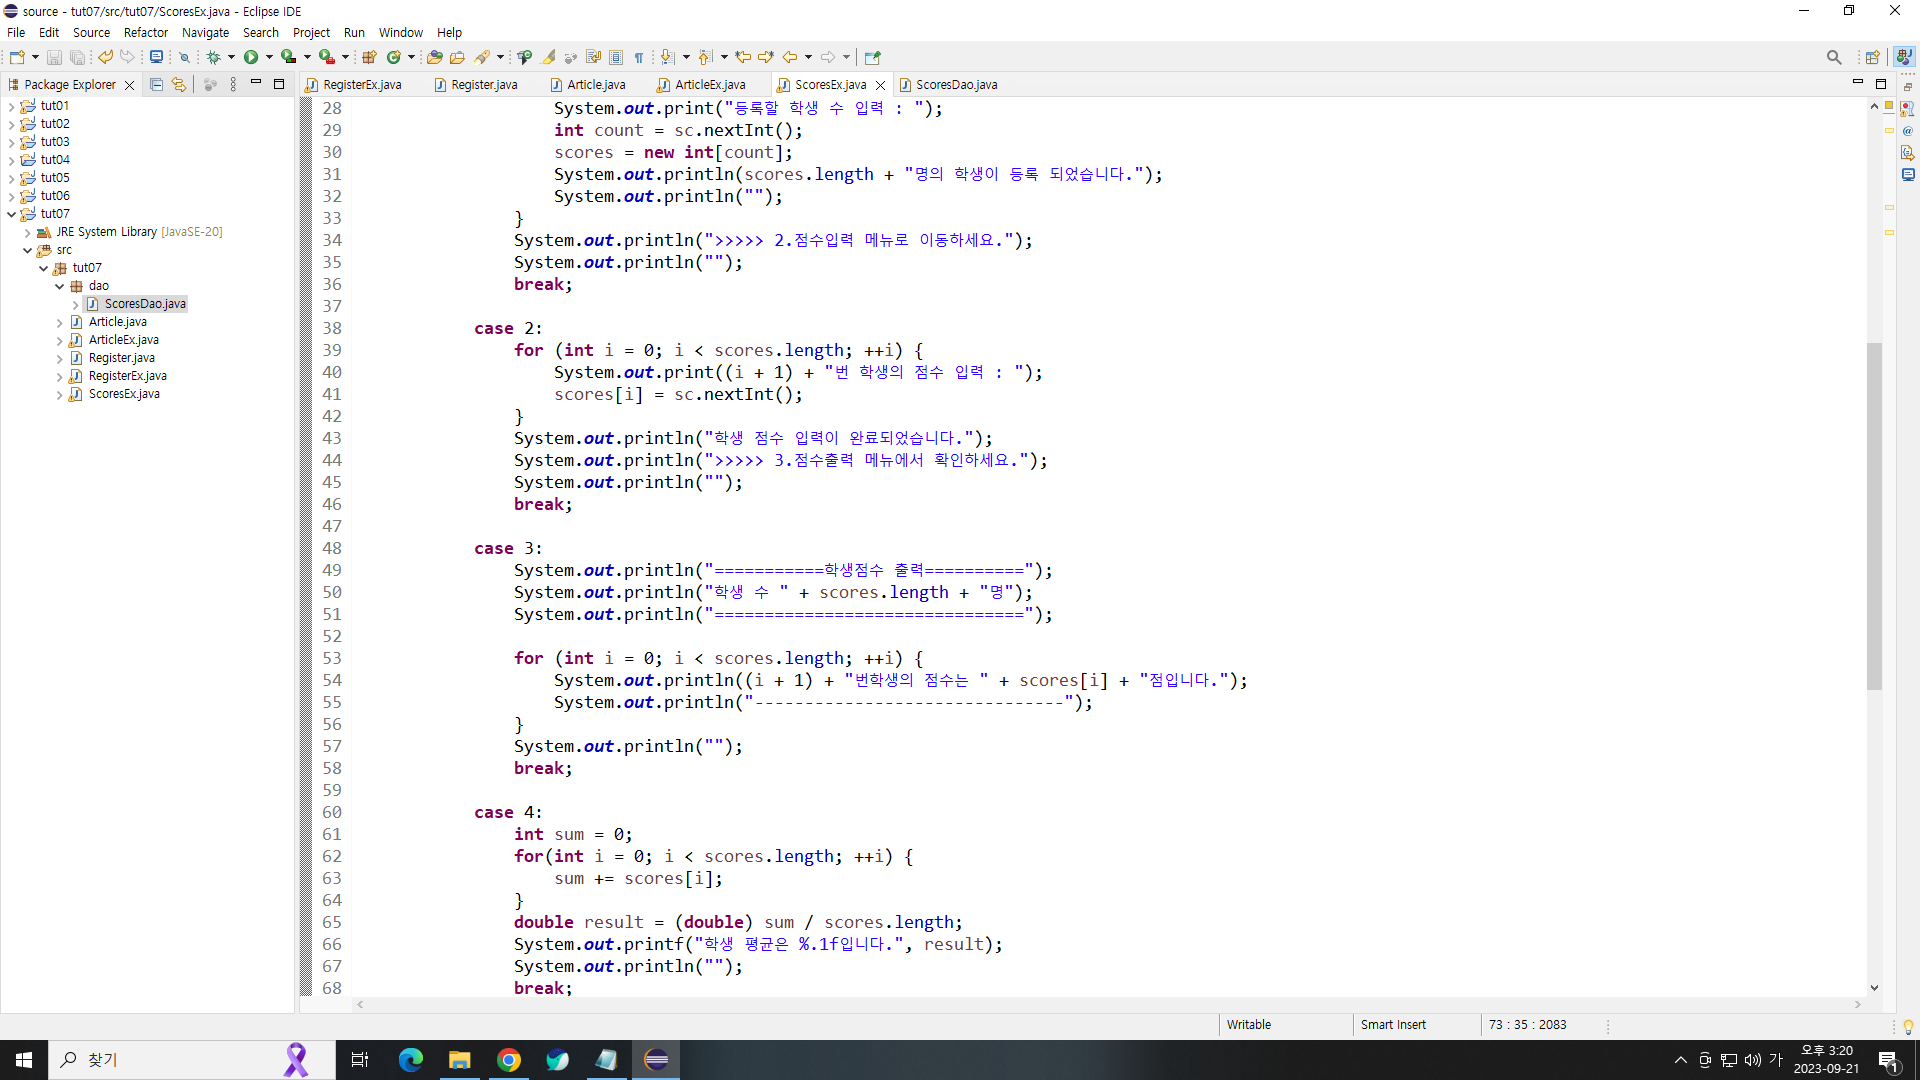Click Collapse All in Package Explorer
This screenshot has width=1920, height=1080.
pos(156,85)
